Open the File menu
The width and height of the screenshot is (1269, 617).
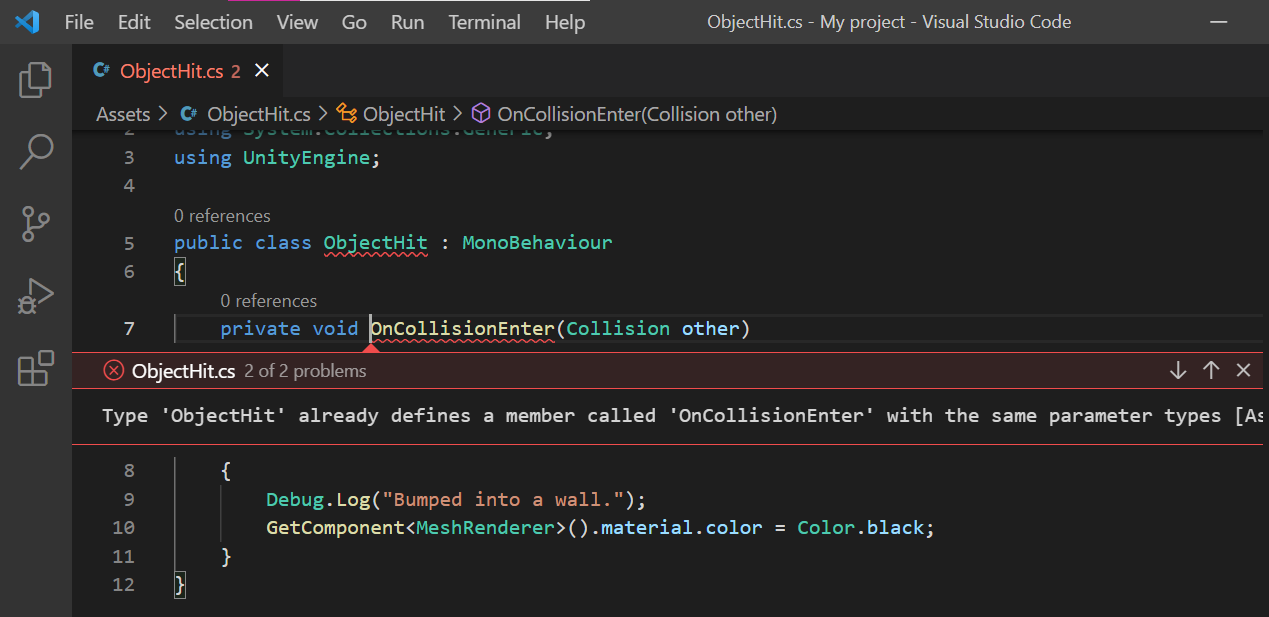coord(79,22)
